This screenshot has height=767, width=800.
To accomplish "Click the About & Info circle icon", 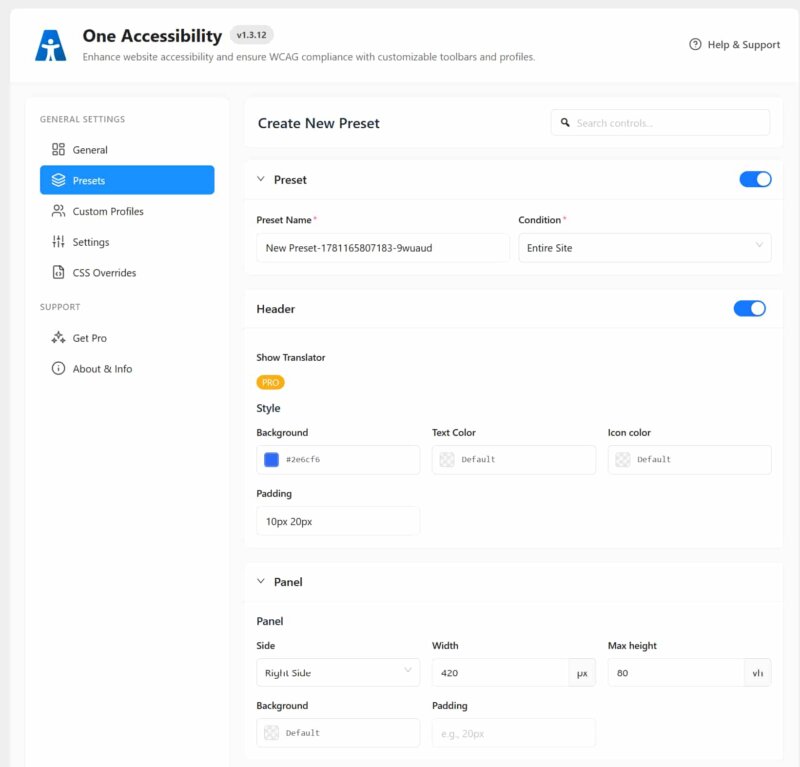I will [58, 368].
